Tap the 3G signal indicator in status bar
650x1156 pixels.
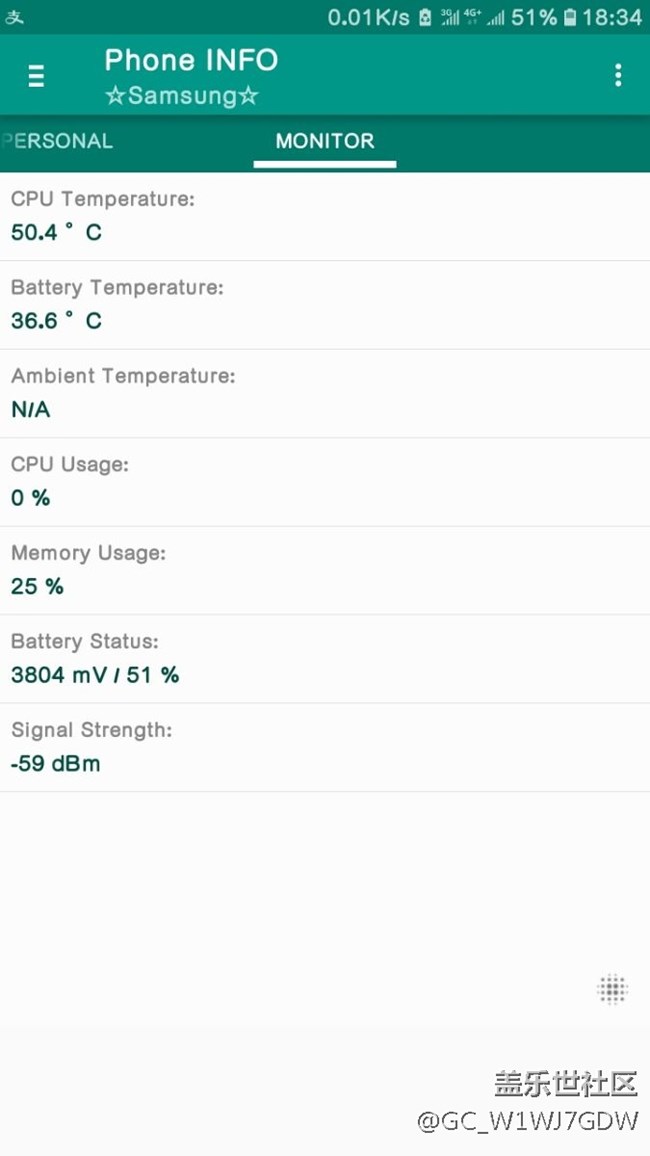click(450, 17)
